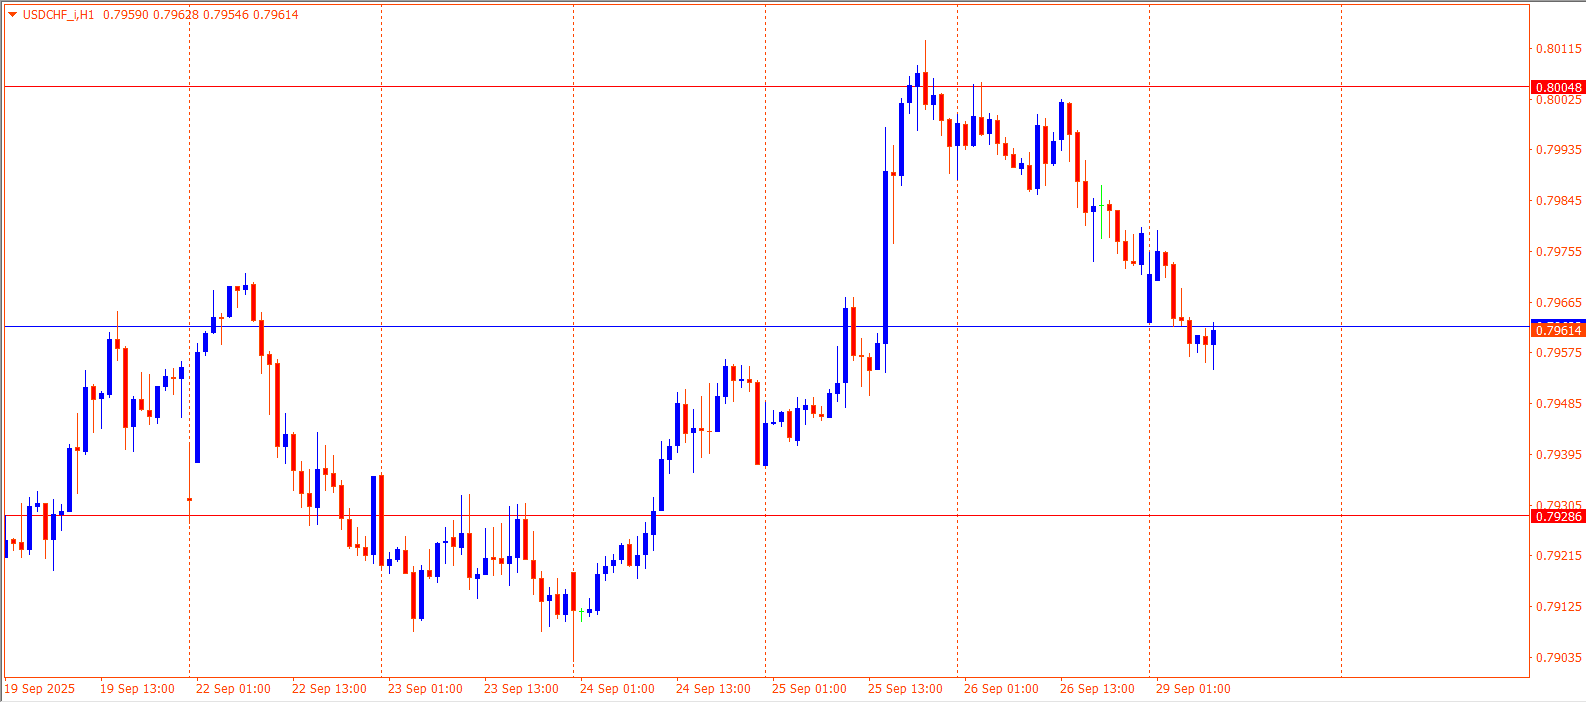This screenshot has height=703, width=1586.
Task: Click the latest blue candle on chart
Action: pos(1213,337)
